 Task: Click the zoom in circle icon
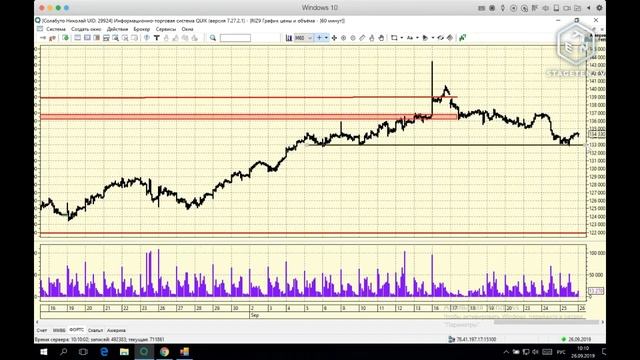coord(343,38)
